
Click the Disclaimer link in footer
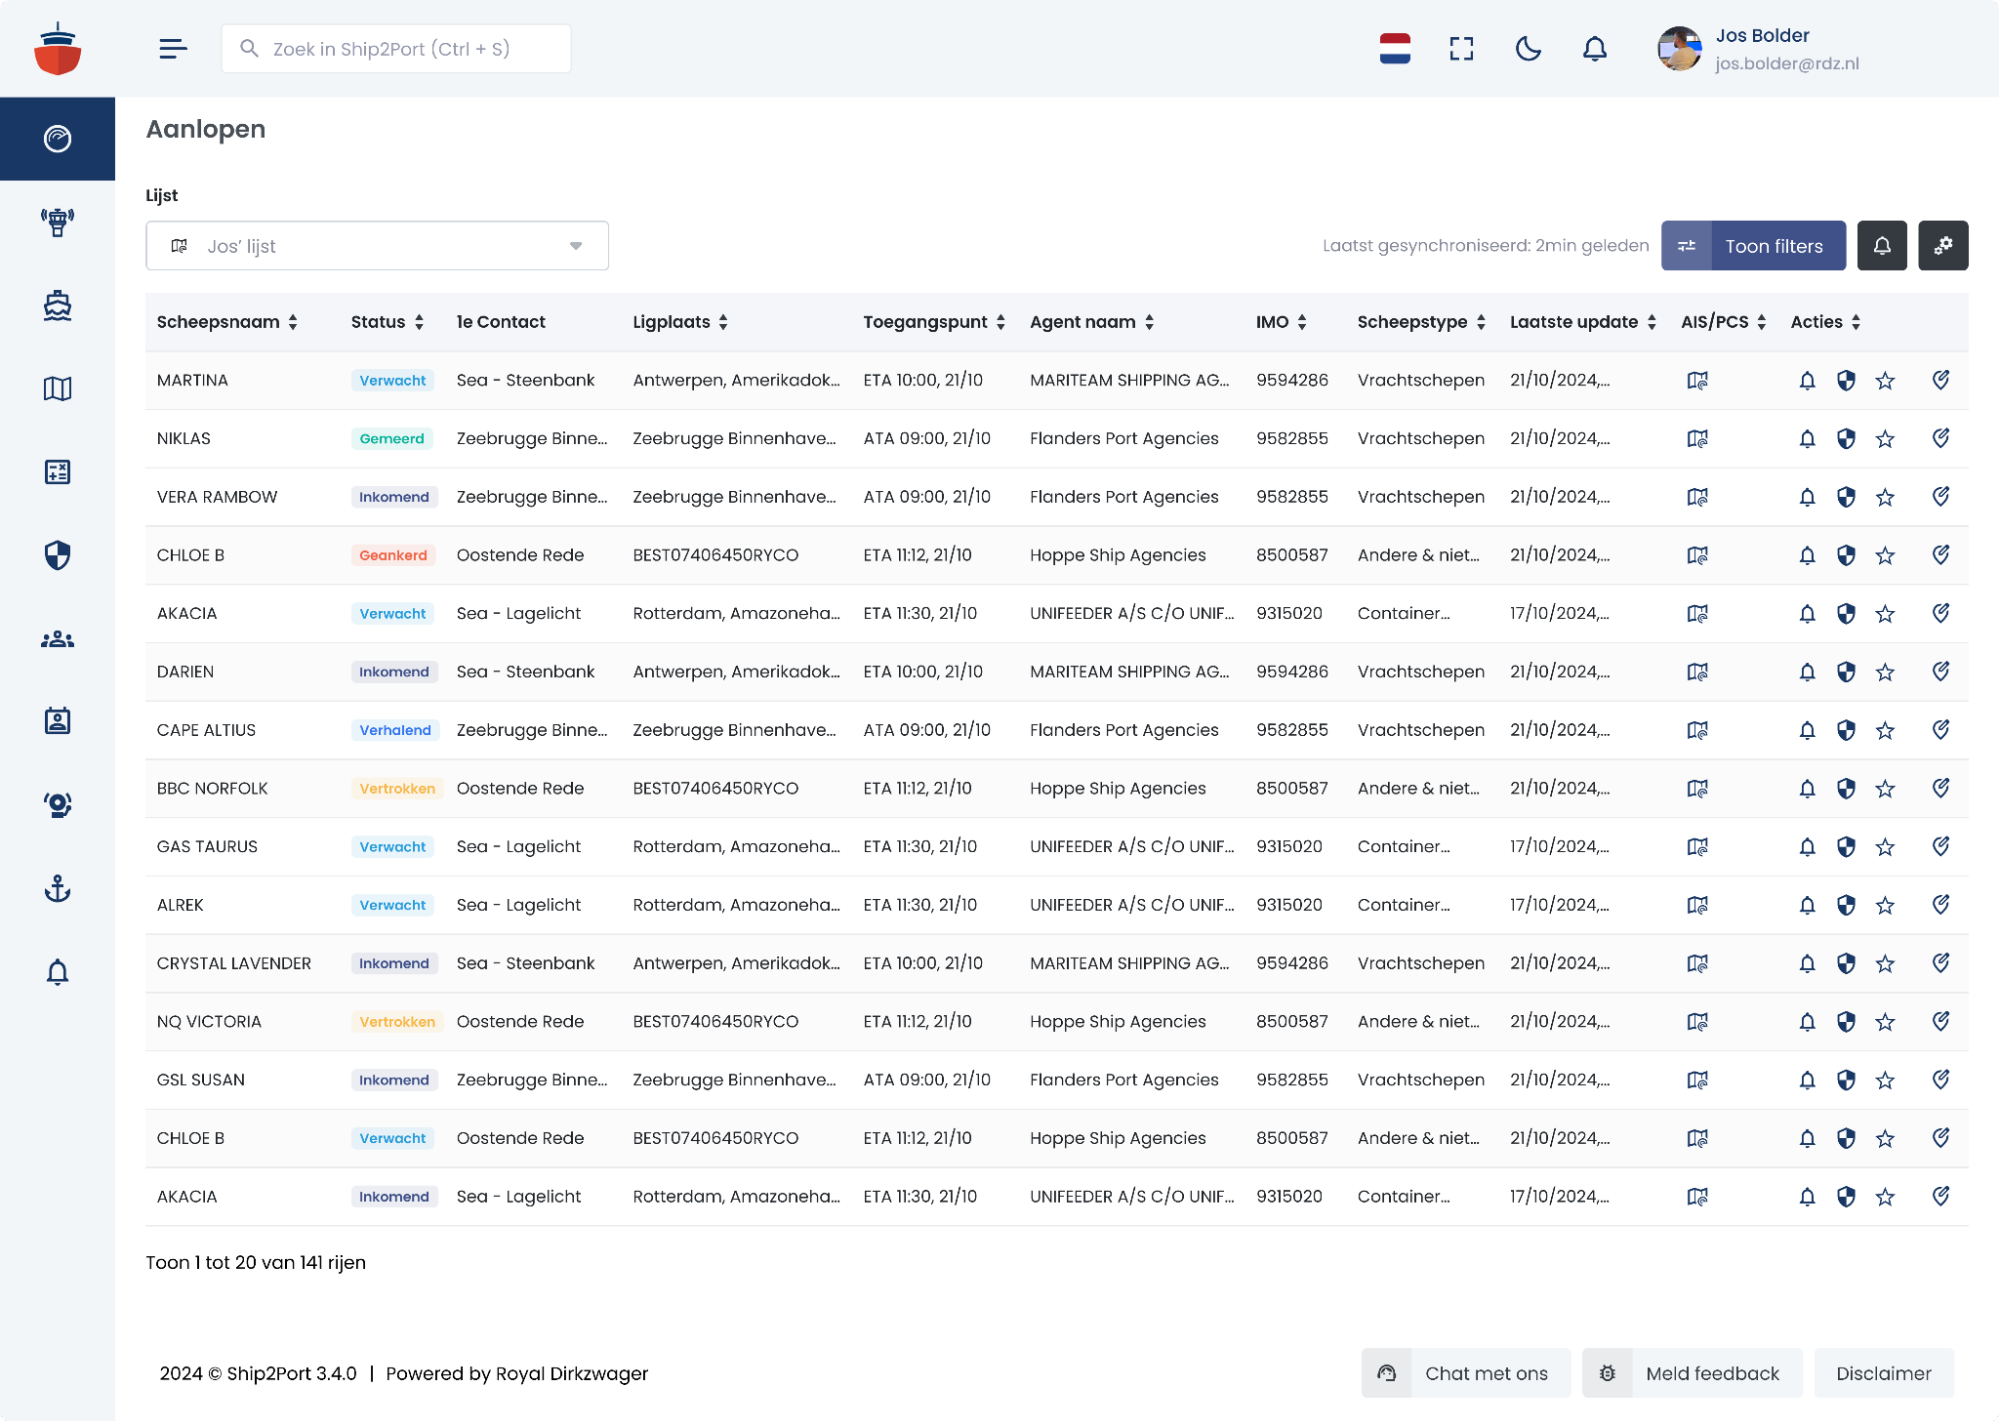click(1883, 1373)
